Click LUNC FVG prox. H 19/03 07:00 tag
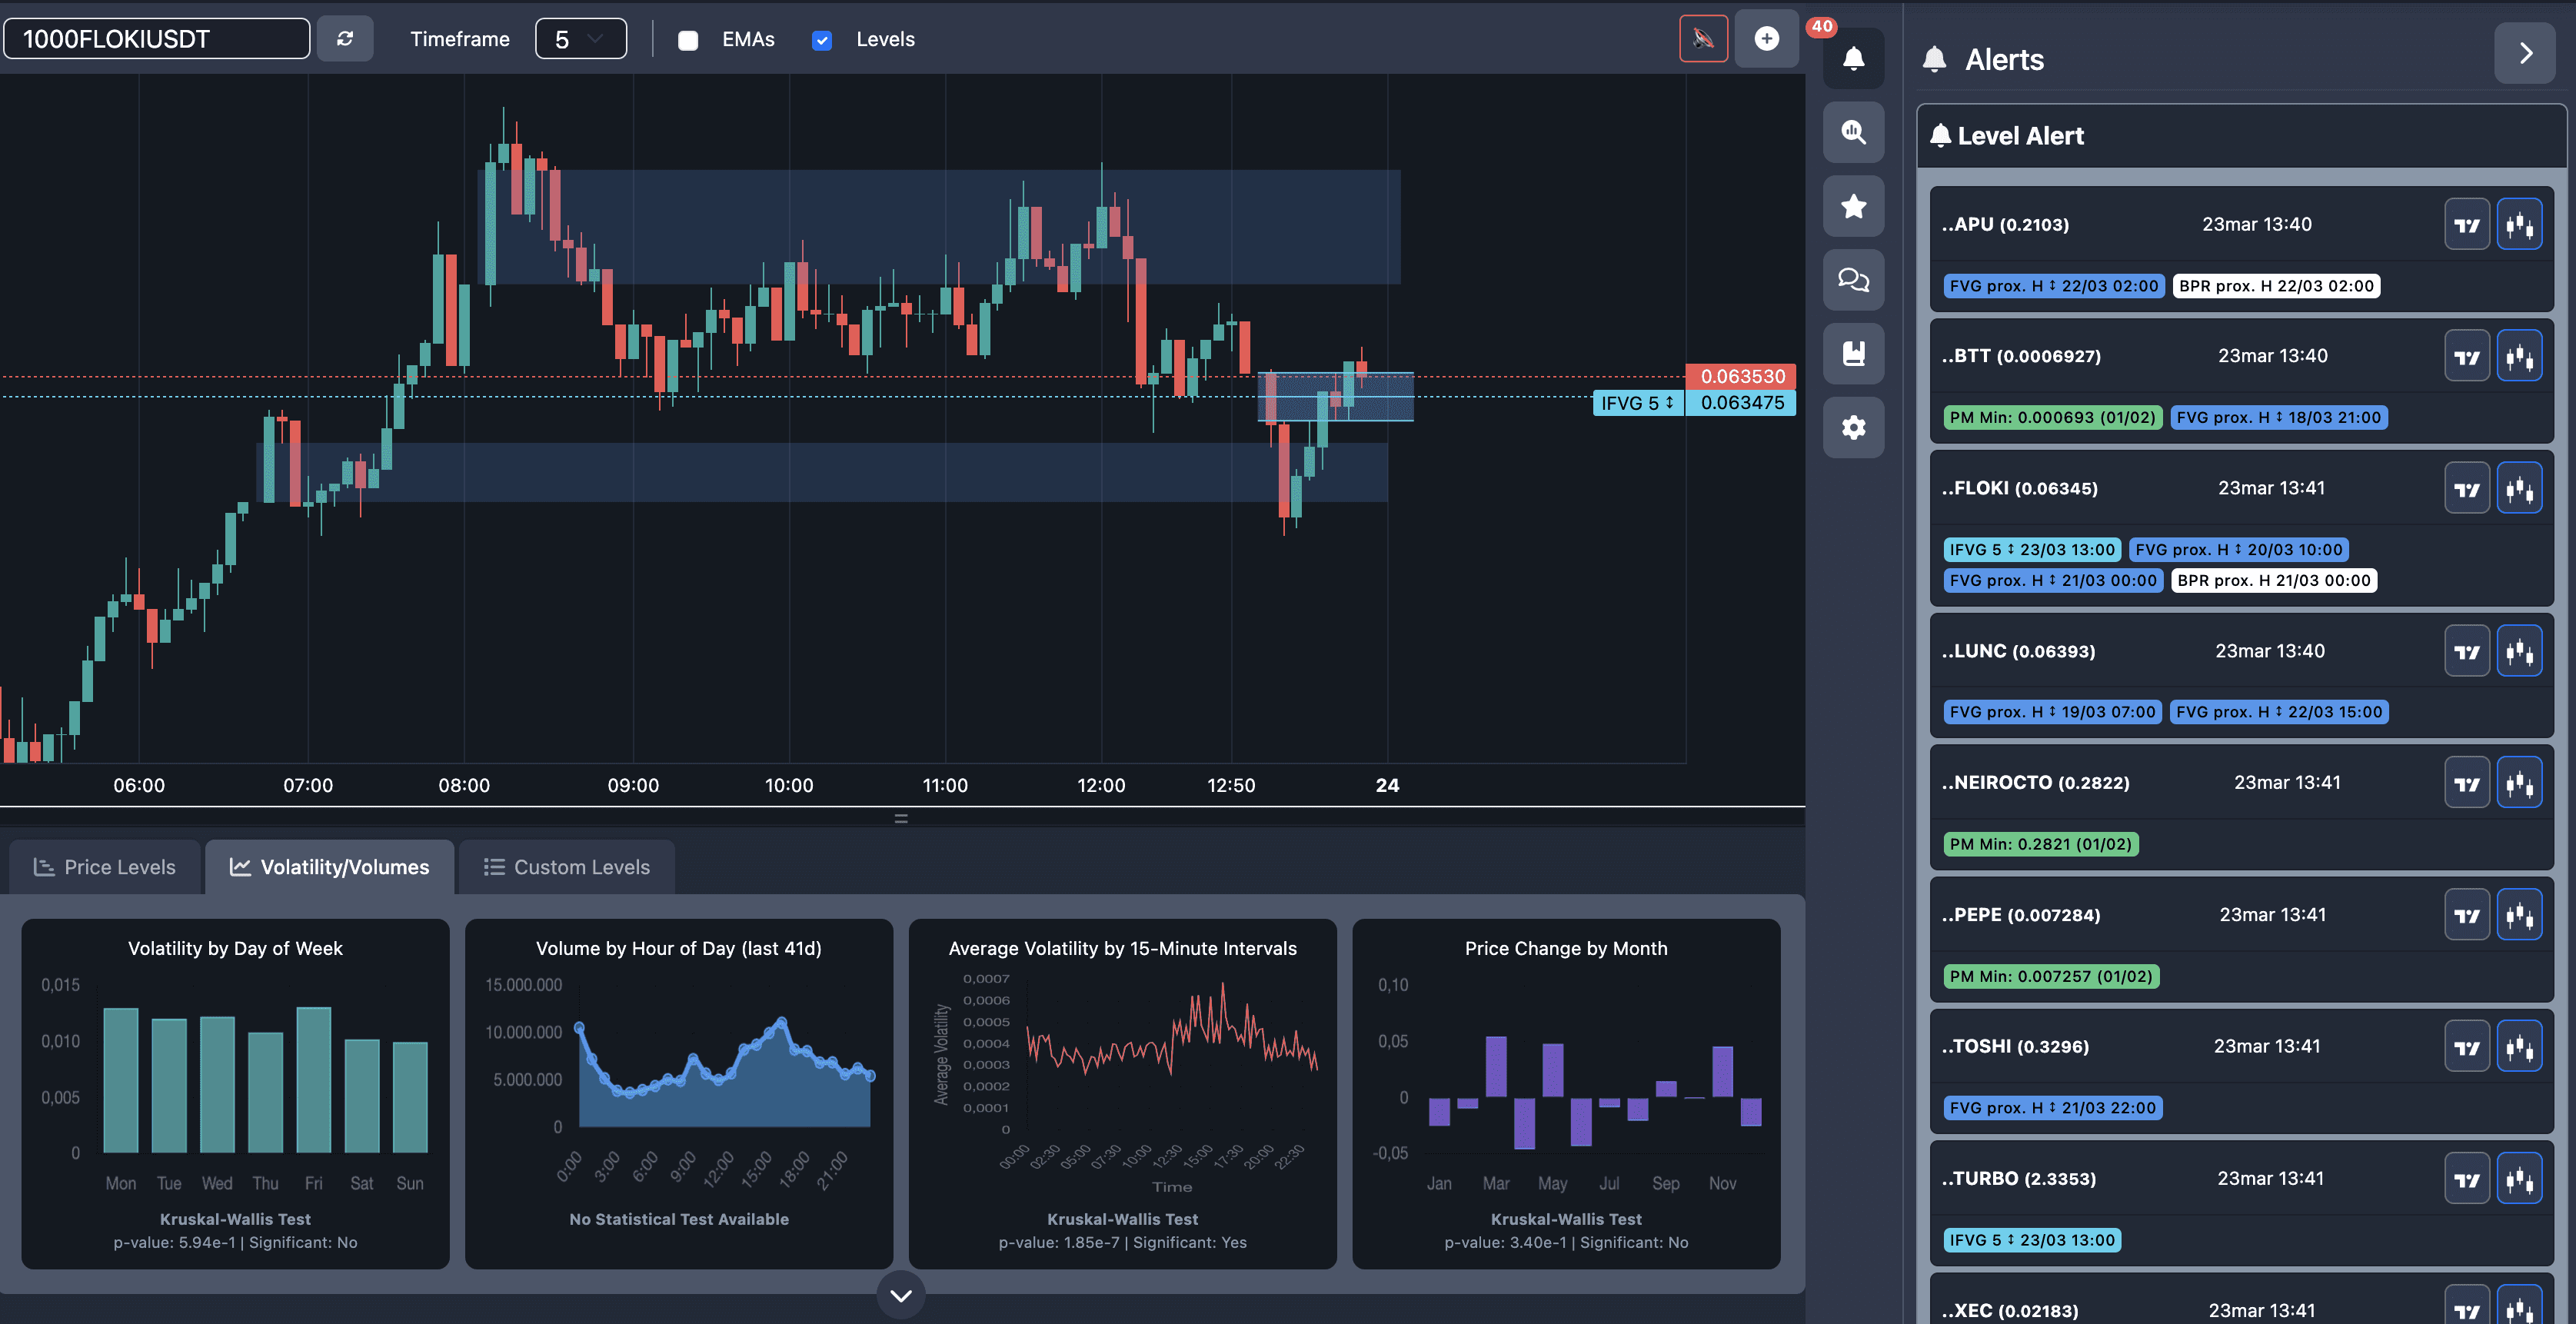 coord(2052,712)
